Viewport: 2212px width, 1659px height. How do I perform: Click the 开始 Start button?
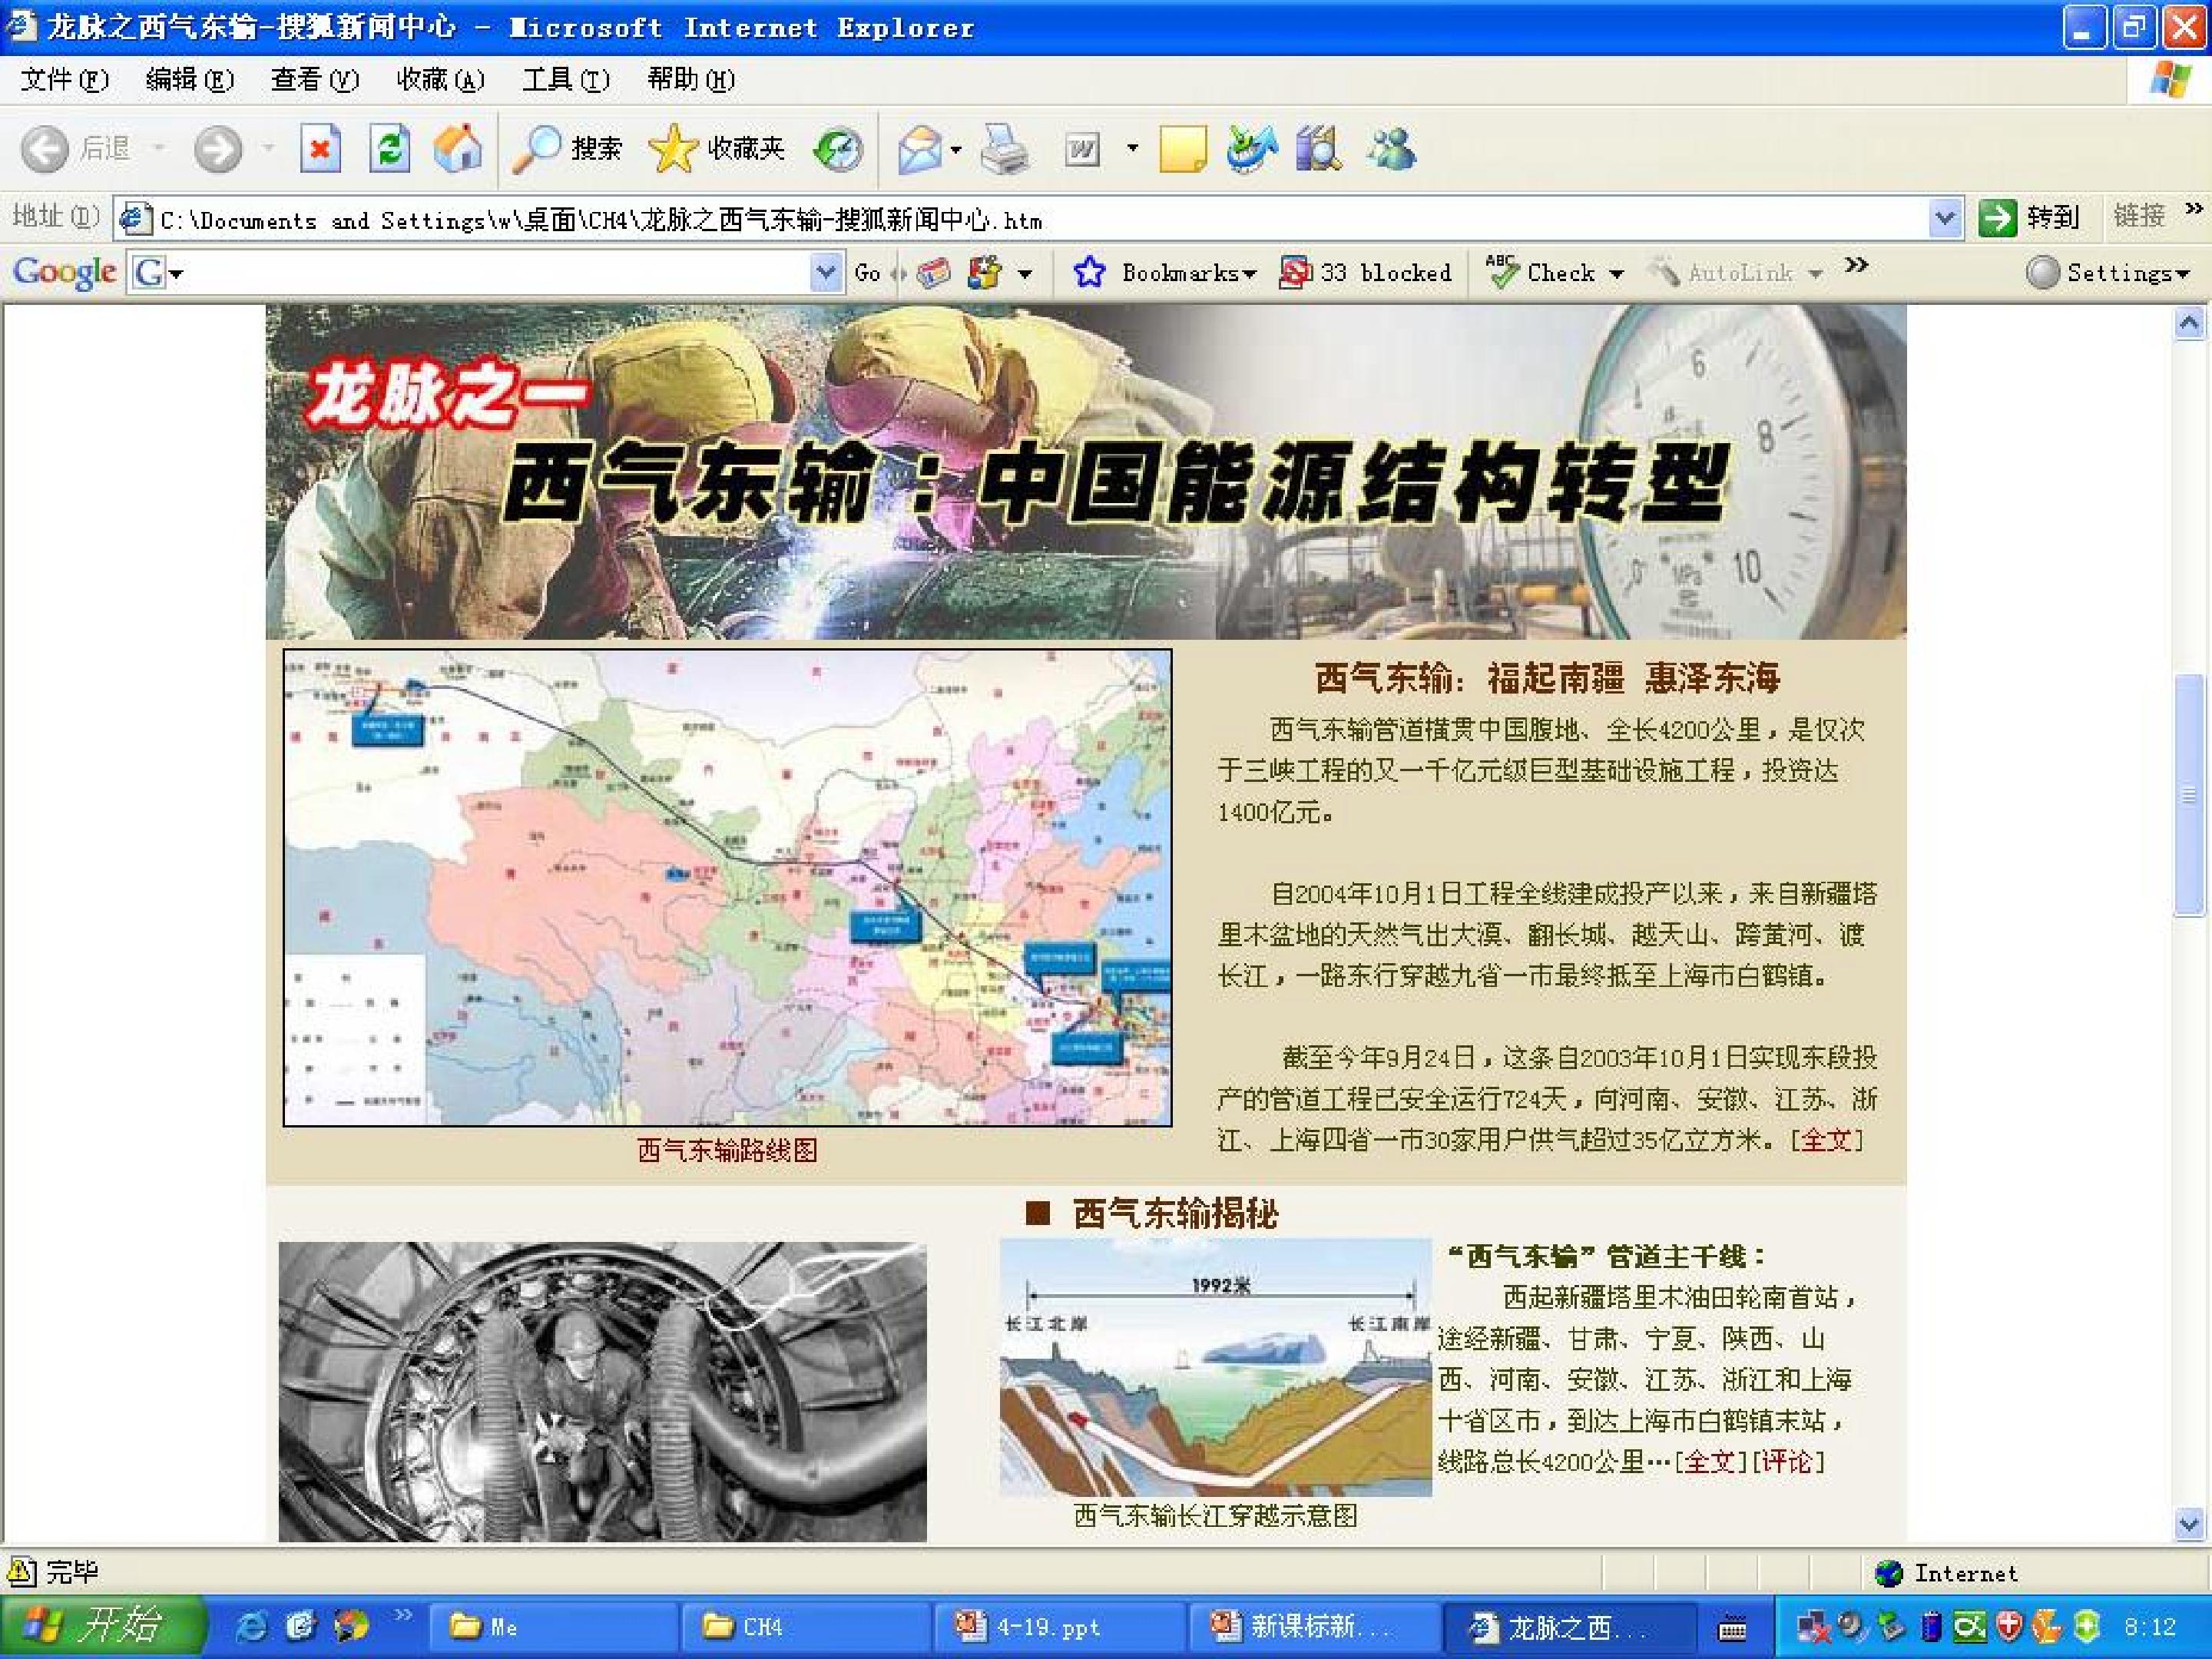102,1625
